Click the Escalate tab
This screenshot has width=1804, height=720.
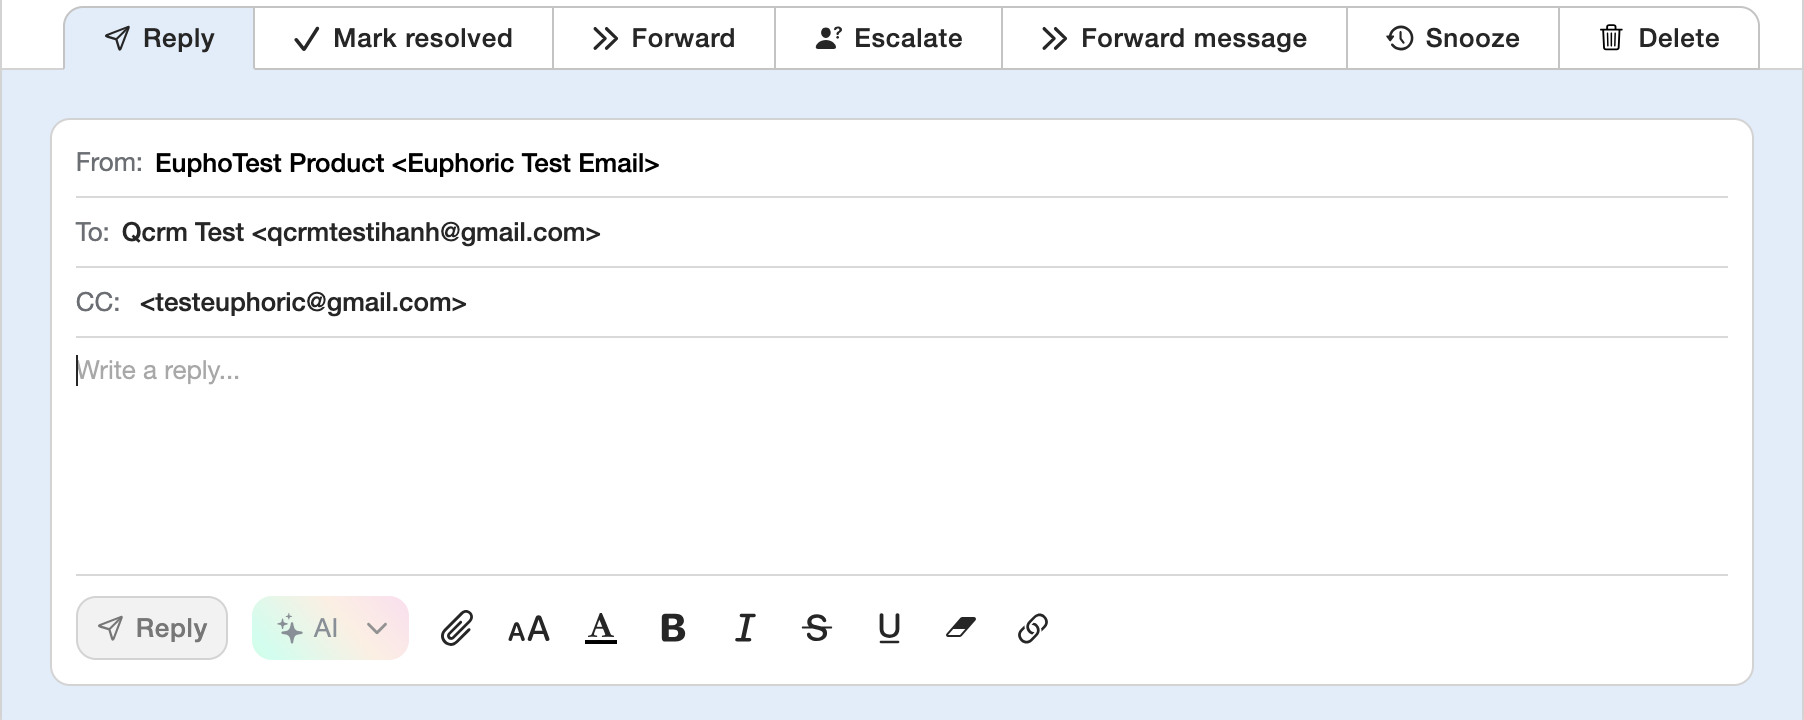pos(889,38)
